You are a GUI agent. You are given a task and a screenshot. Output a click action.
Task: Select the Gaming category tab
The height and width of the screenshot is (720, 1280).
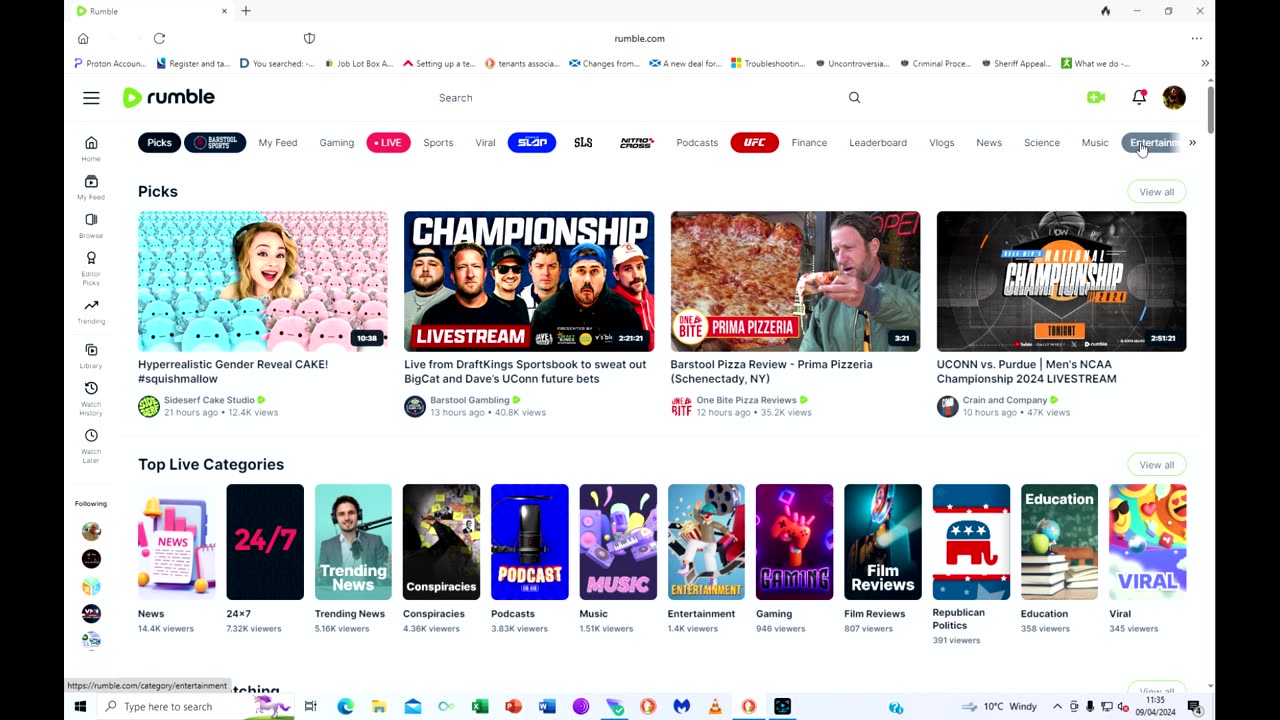point(337,143)
